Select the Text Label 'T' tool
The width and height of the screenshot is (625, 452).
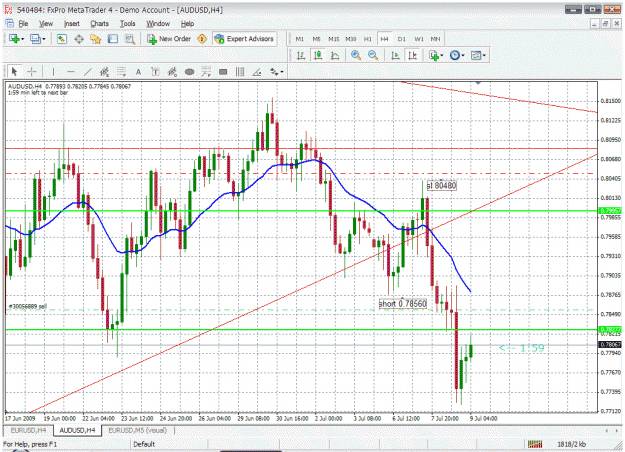tap(155, 72)
